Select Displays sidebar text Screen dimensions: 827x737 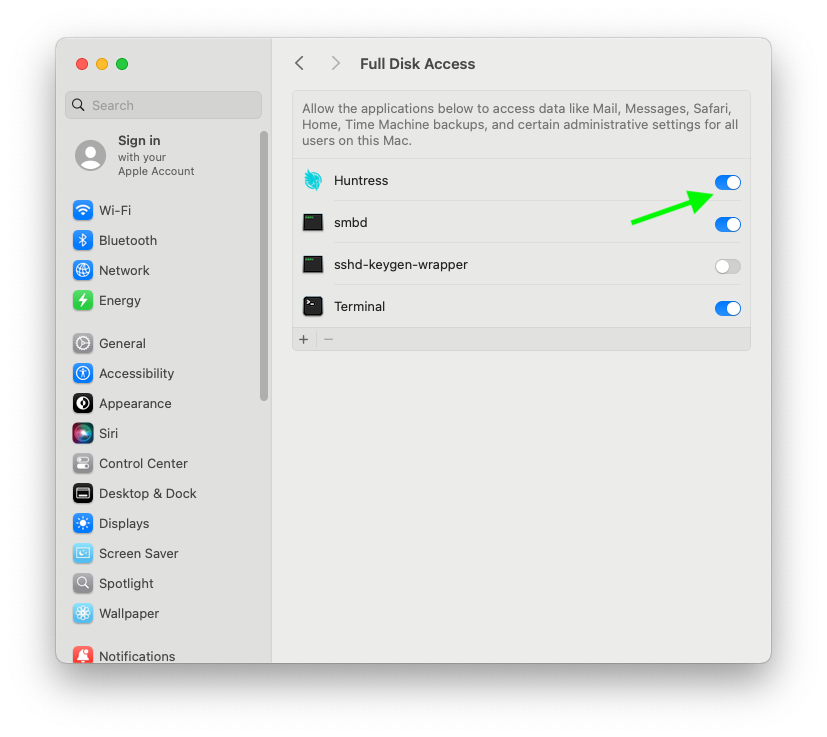[124, 524]
